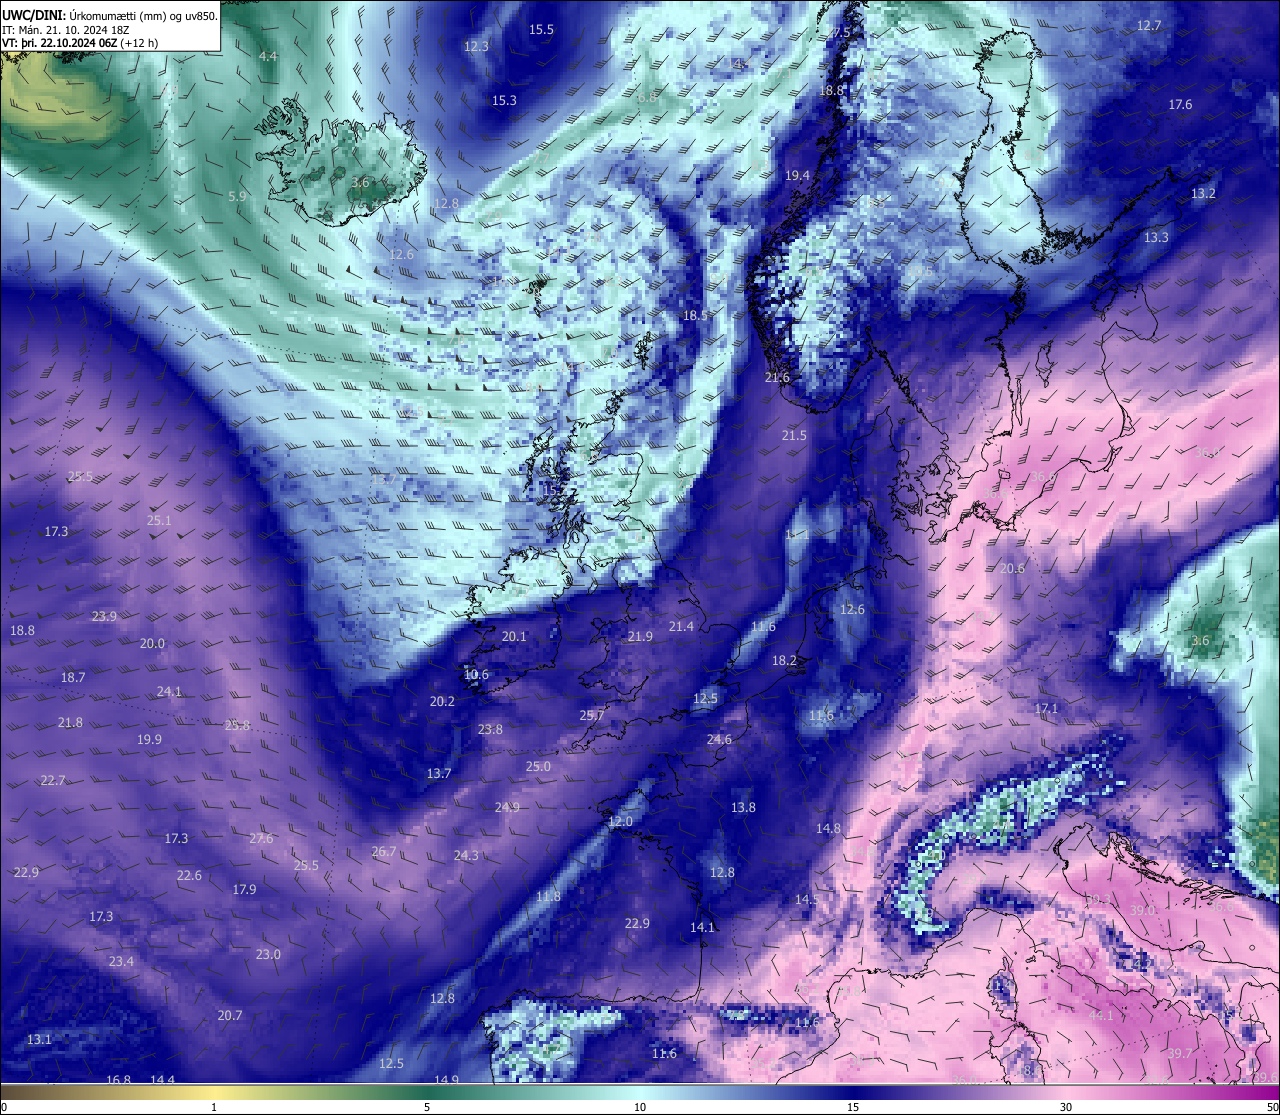Viewport: 1280px width, 1115px height.
Task: Click the 39.0 value label
Action: tap(1142, 910)
